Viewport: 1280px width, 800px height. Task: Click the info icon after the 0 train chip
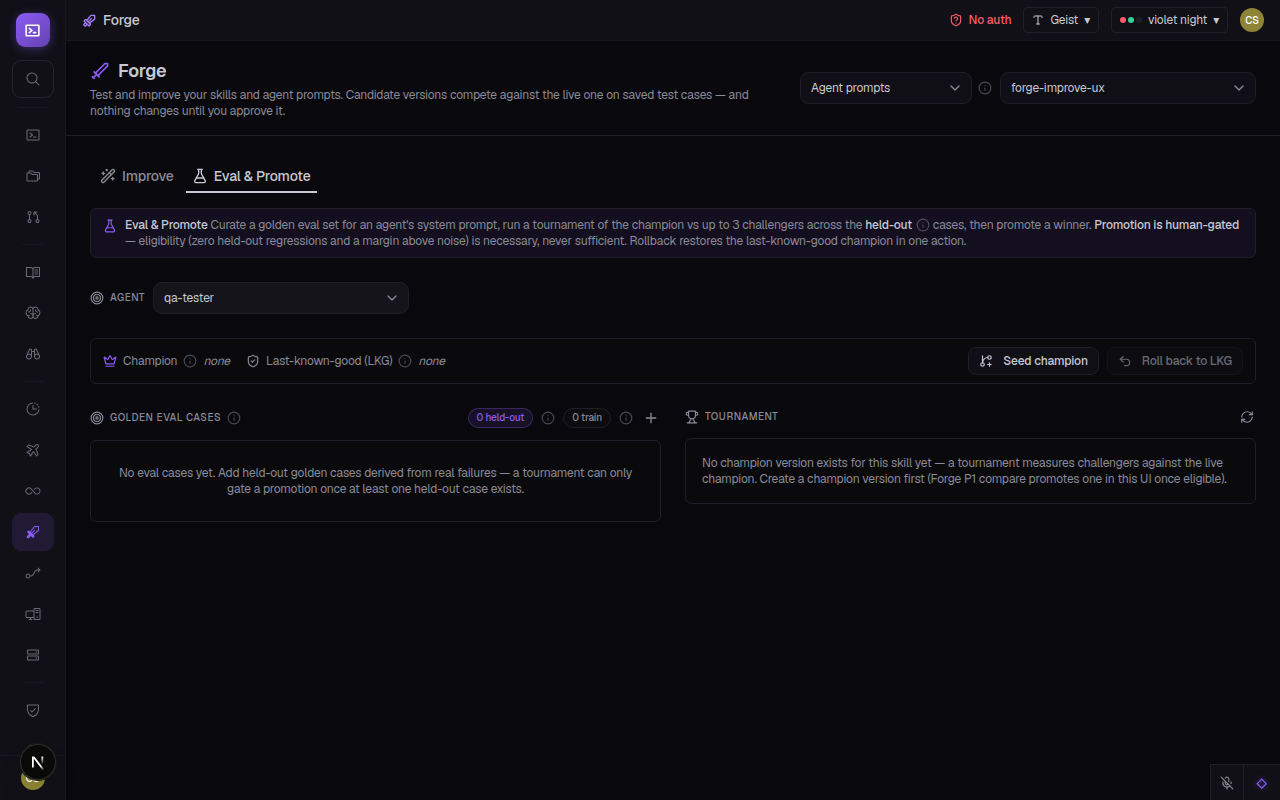(626, 418)
